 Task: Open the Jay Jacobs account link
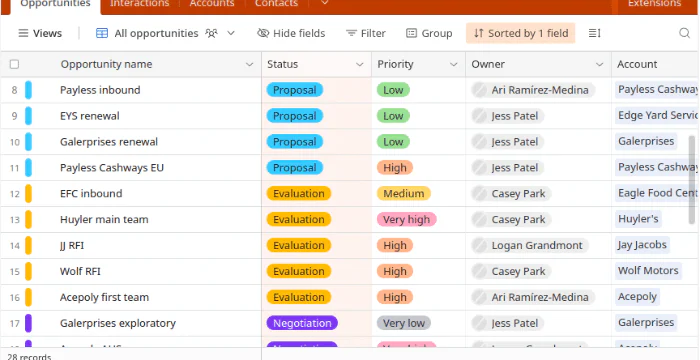[642, 245]
